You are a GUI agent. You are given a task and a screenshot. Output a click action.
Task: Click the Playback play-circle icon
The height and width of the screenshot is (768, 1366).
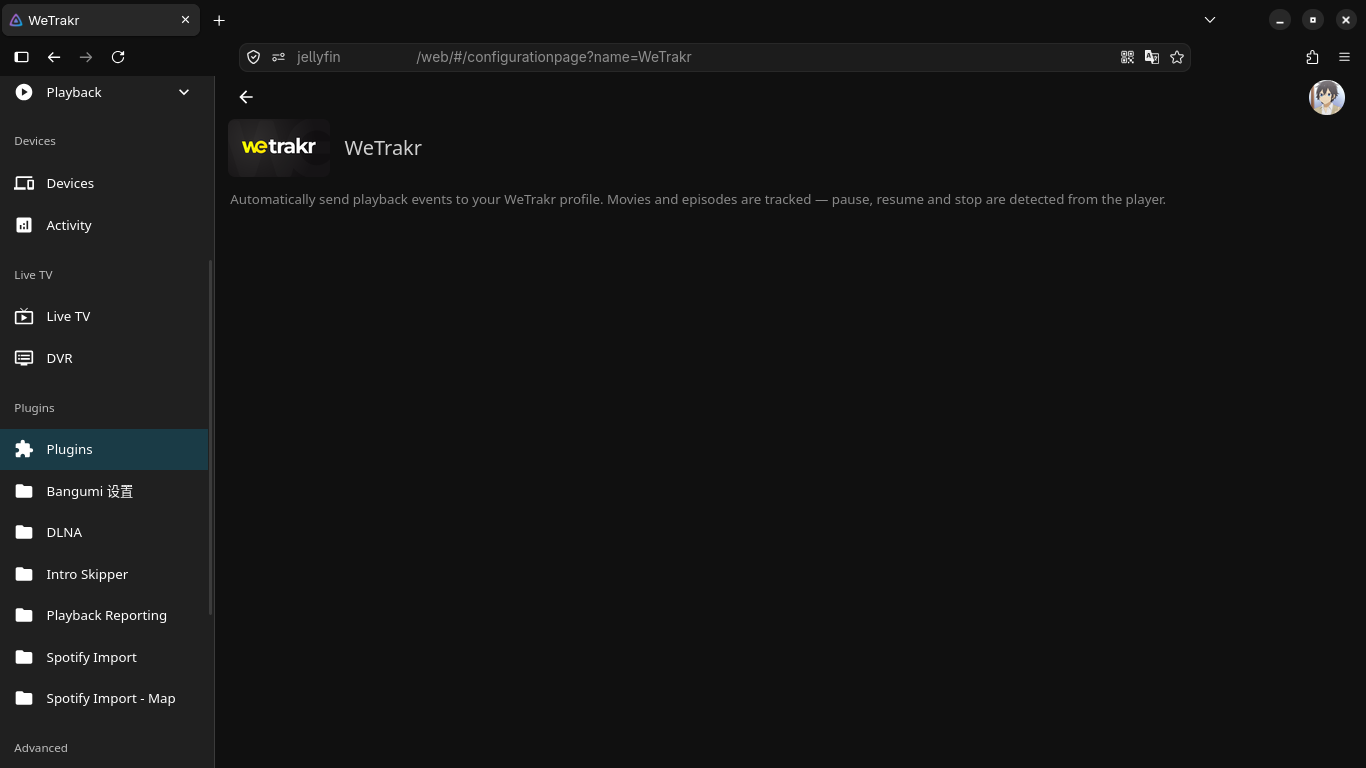24,92
